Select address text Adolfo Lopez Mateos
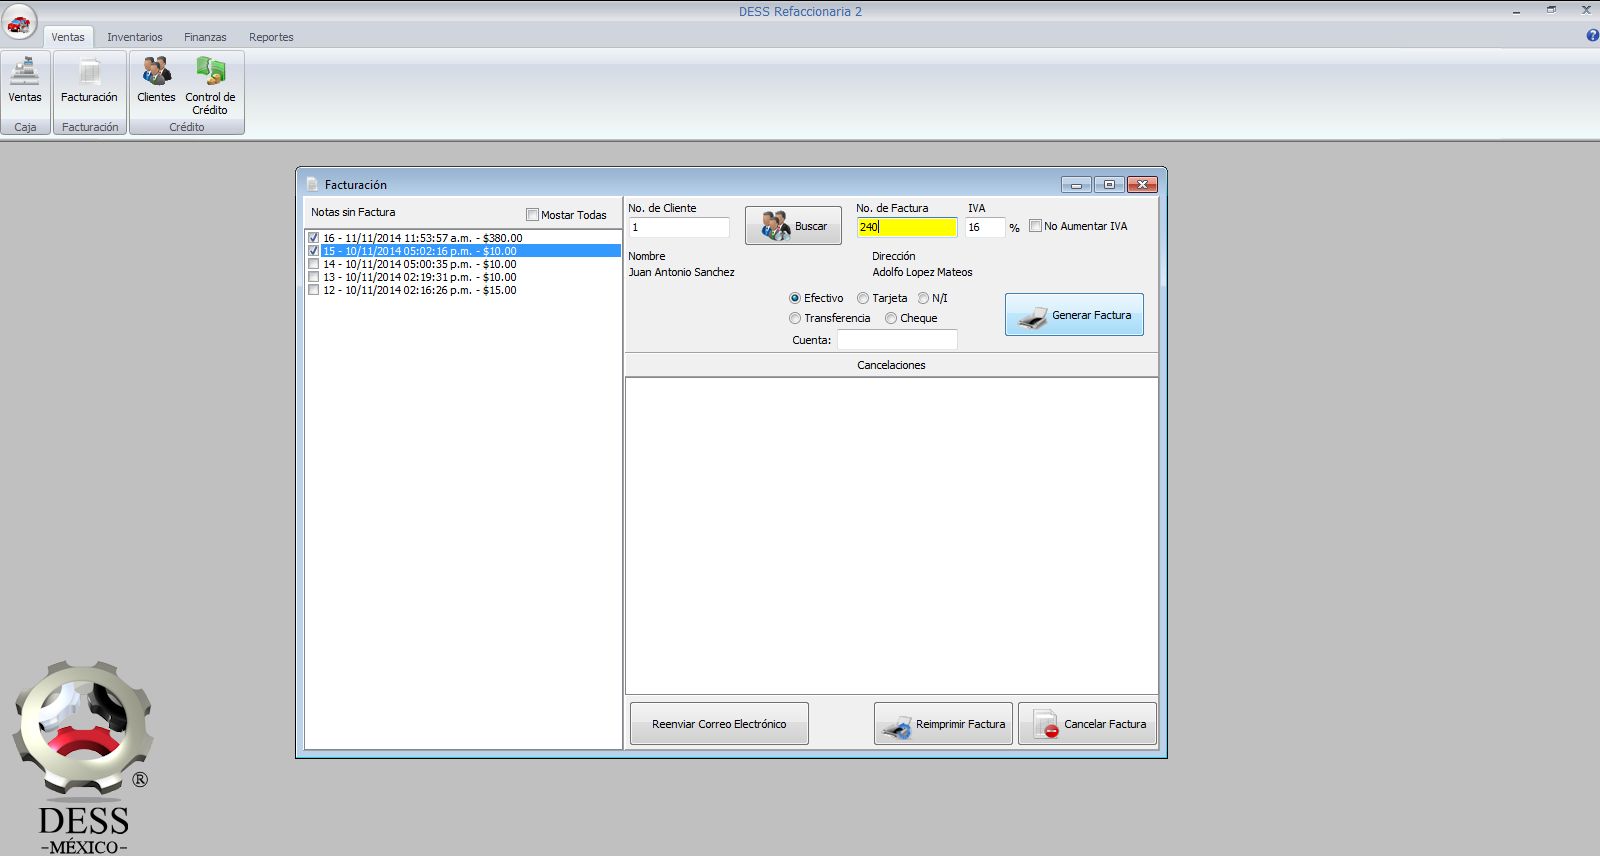 (922, 272)
